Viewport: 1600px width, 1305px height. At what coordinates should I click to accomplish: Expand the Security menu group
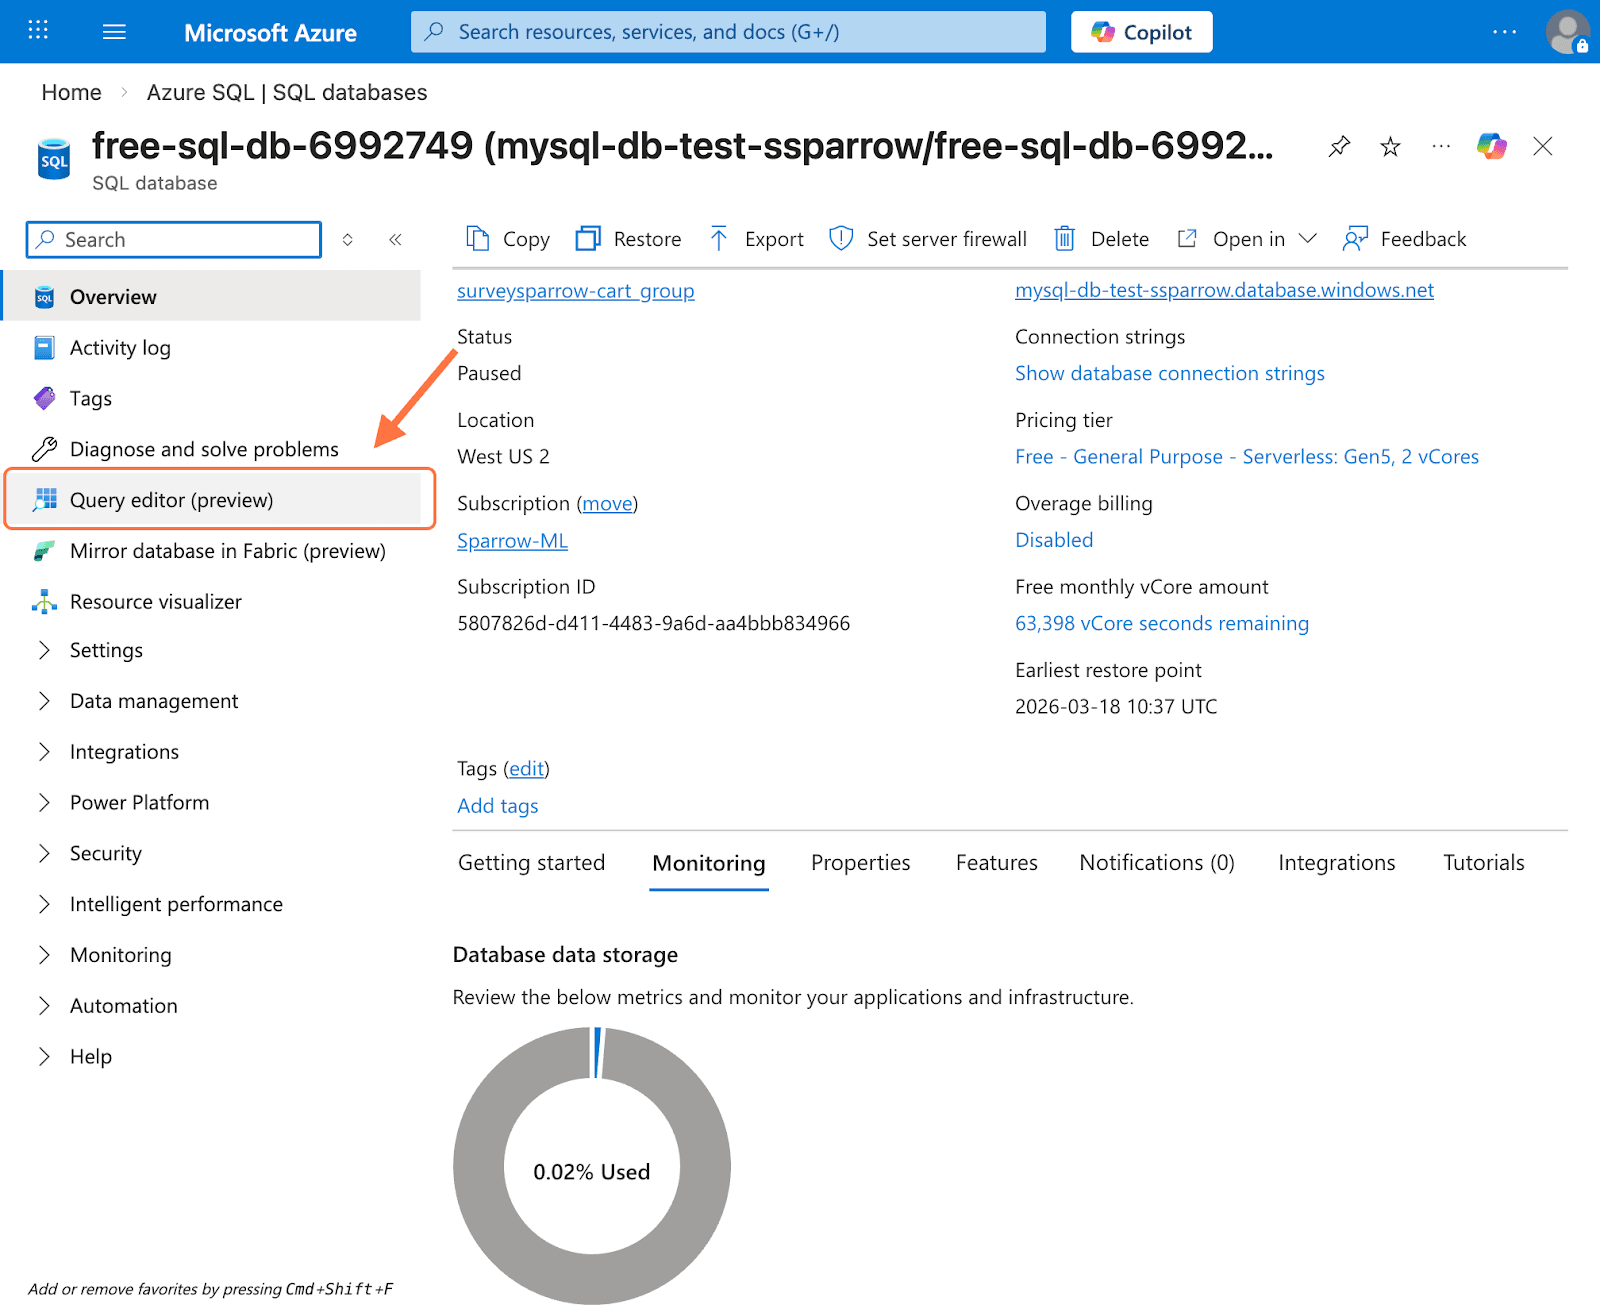105,854
